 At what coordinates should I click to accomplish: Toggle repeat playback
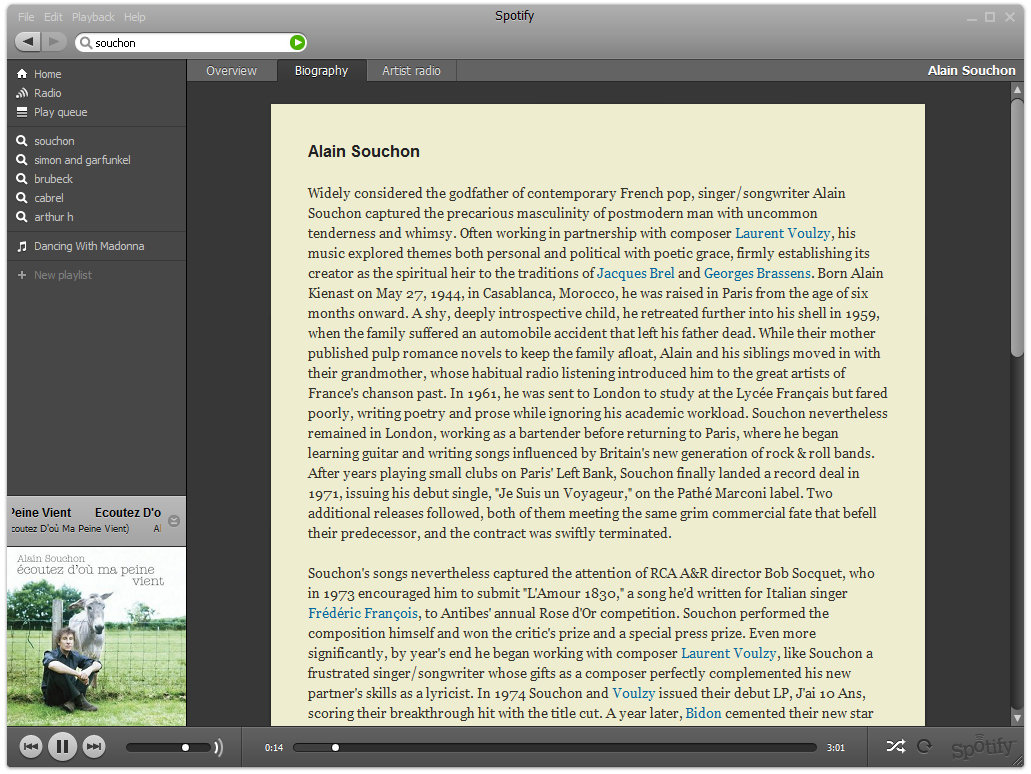click(x=924, y=746)
